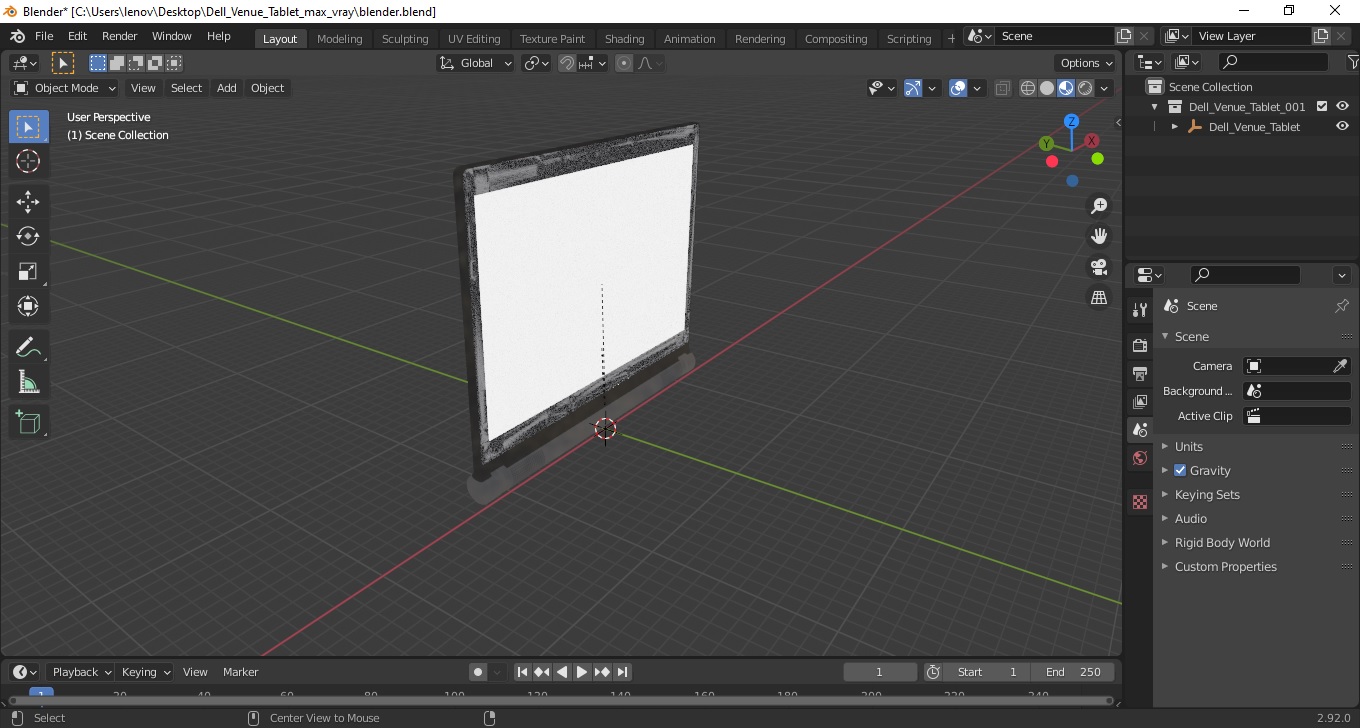Open the Global transform orientation dropdown

pyautogui.click(x=476, y=63)
